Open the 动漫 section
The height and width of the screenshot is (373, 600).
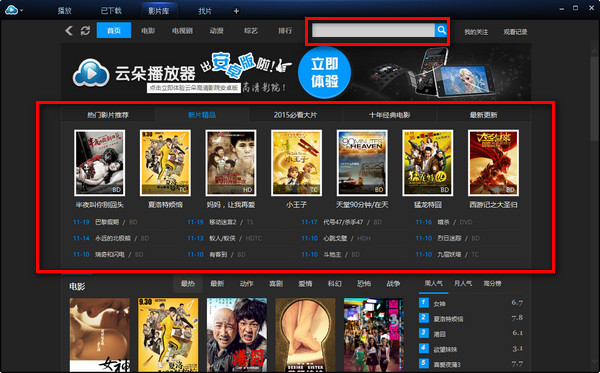click(216, 31)
